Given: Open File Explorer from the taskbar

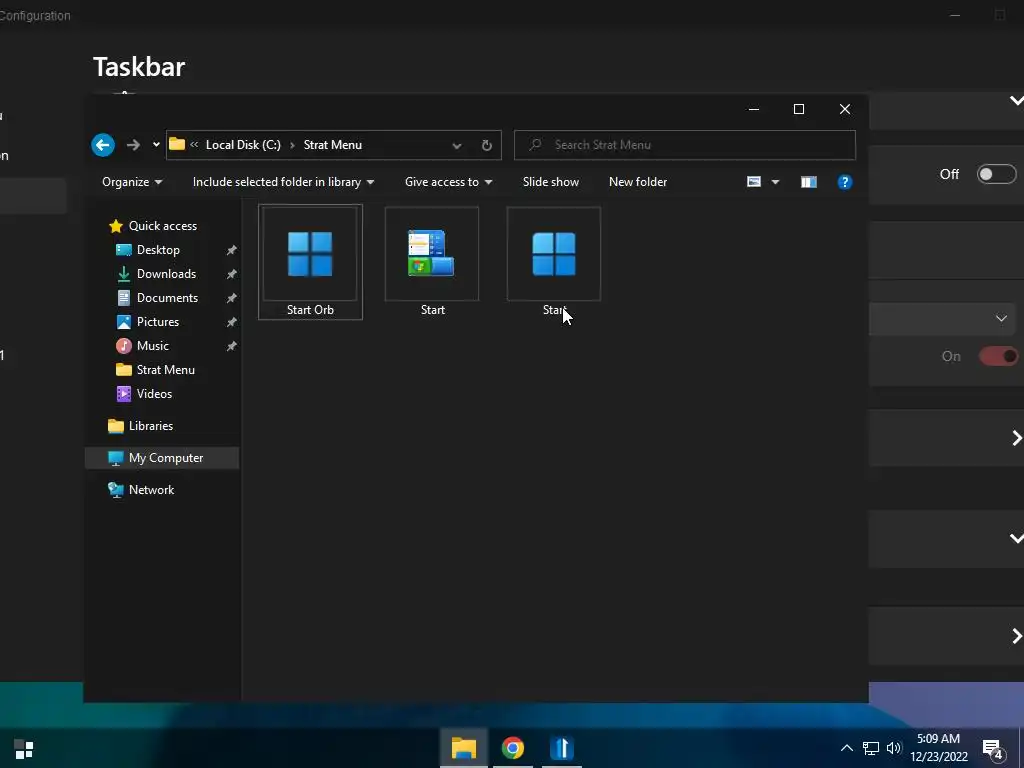Looking at the screenshot, I should click(x=464, y=748).
